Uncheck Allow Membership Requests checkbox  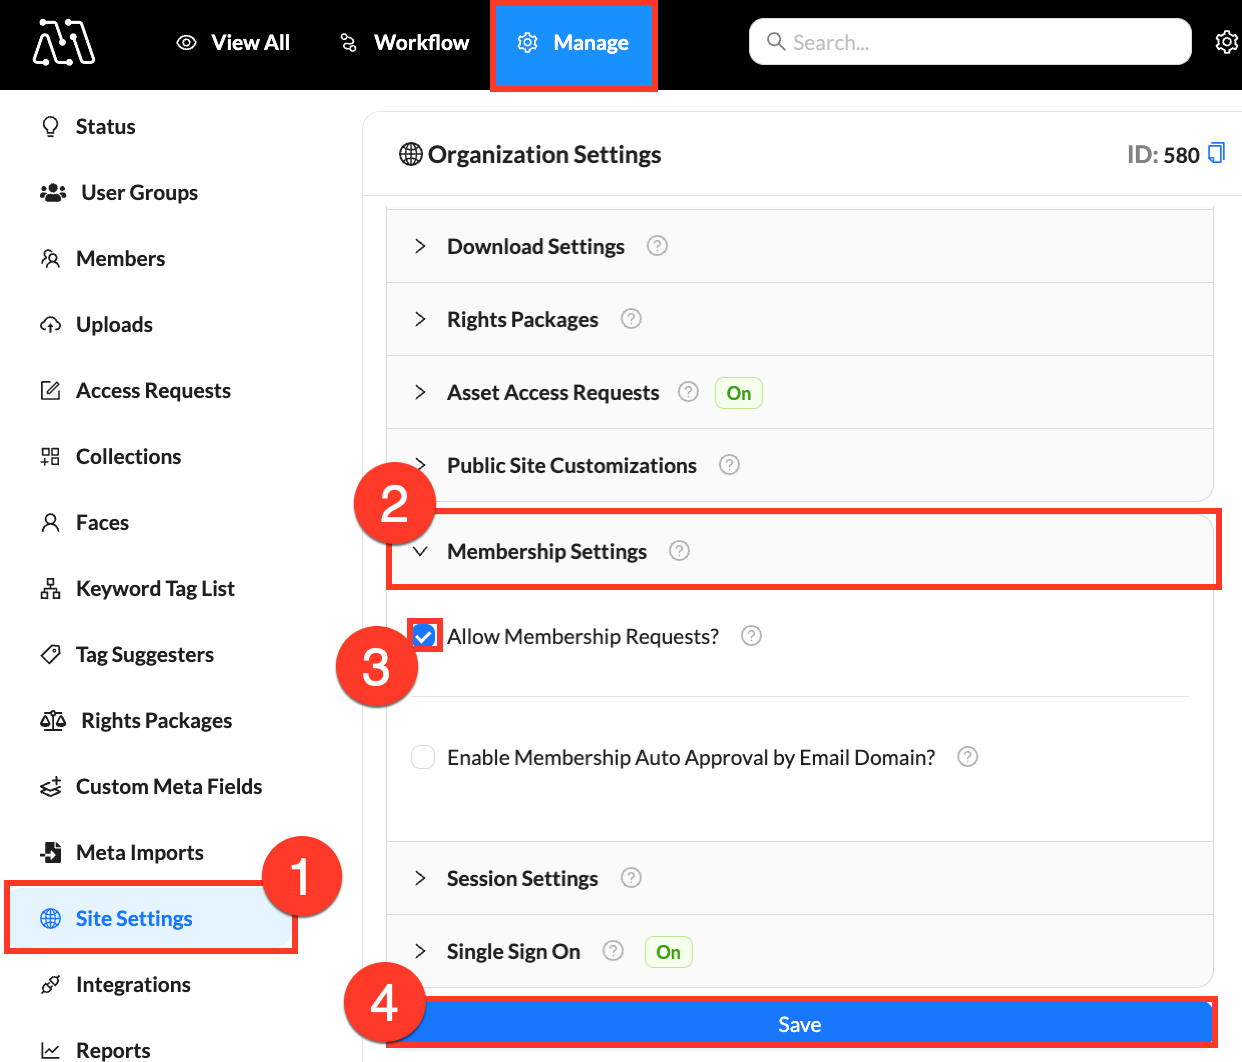coord(424,636)
